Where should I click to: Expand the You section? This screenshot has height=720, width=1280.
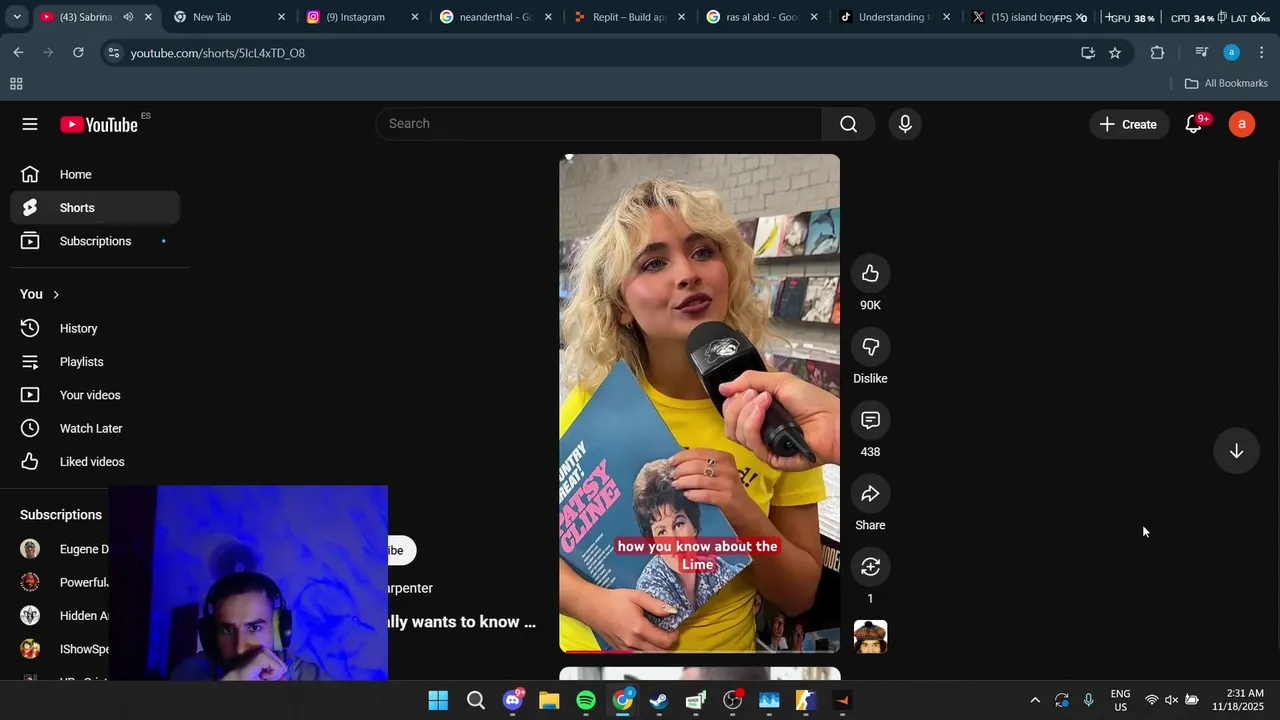point(40,294)
